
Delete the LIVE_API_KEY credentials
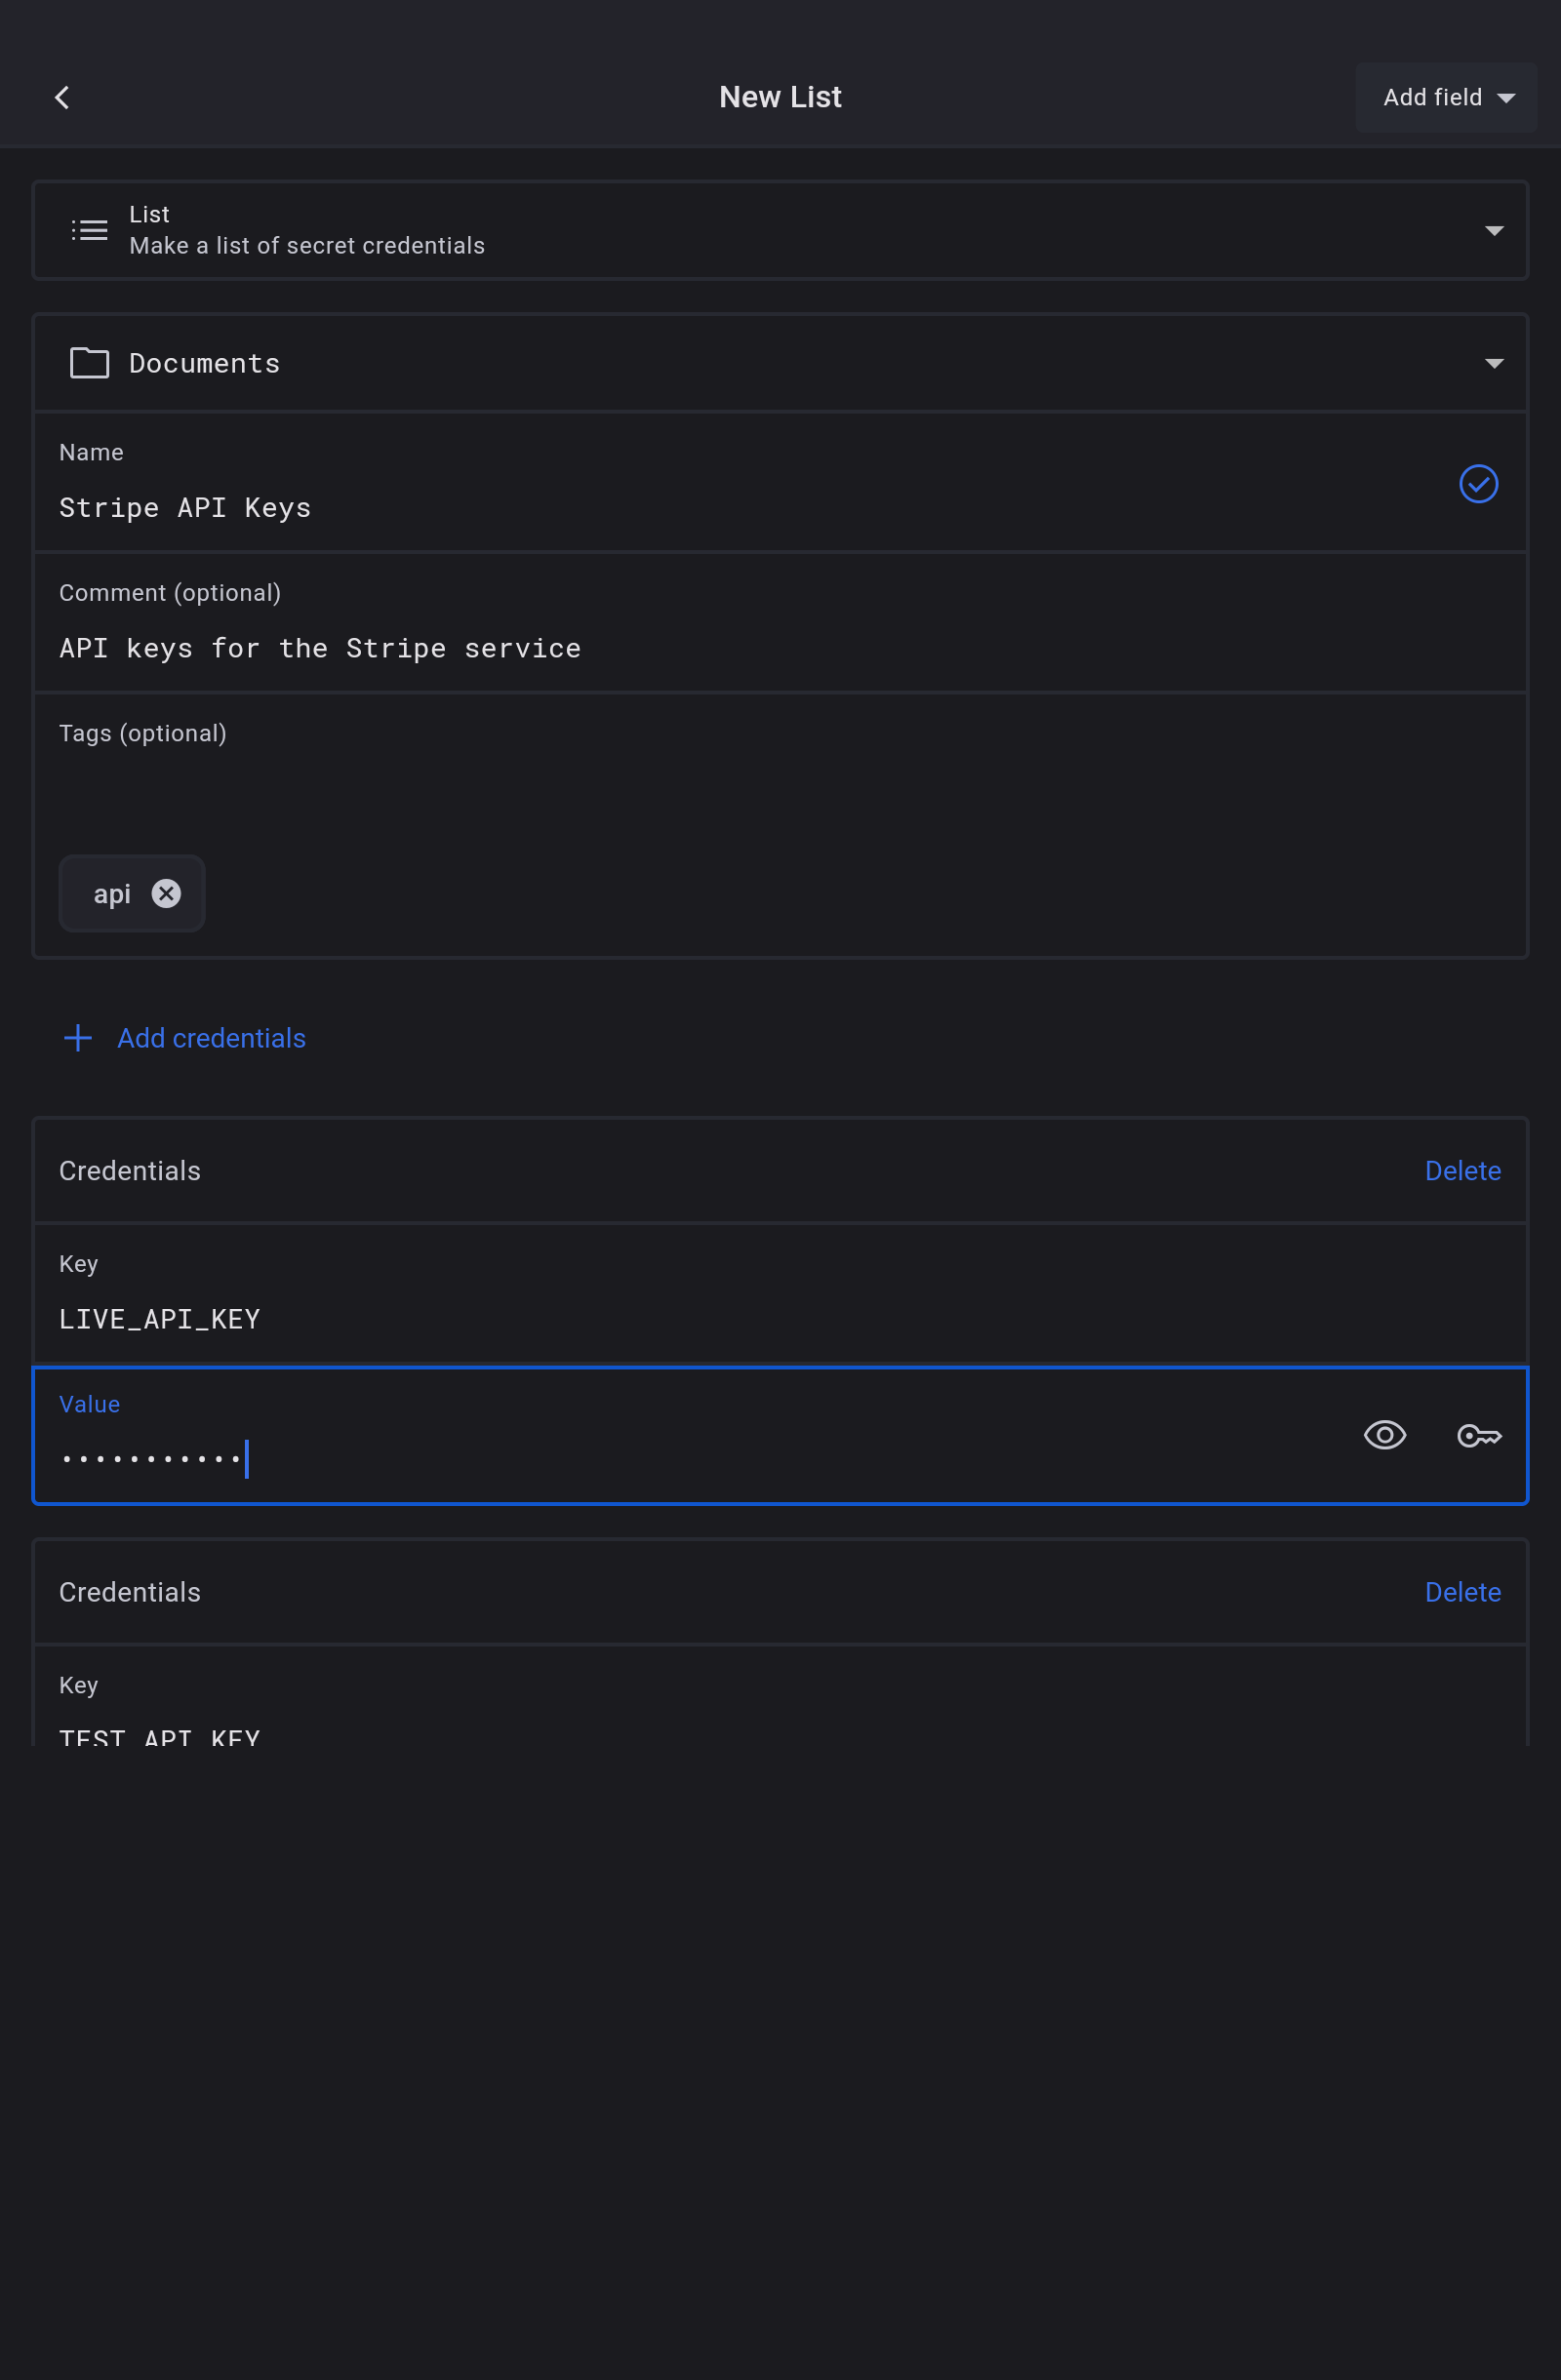1461,1170
